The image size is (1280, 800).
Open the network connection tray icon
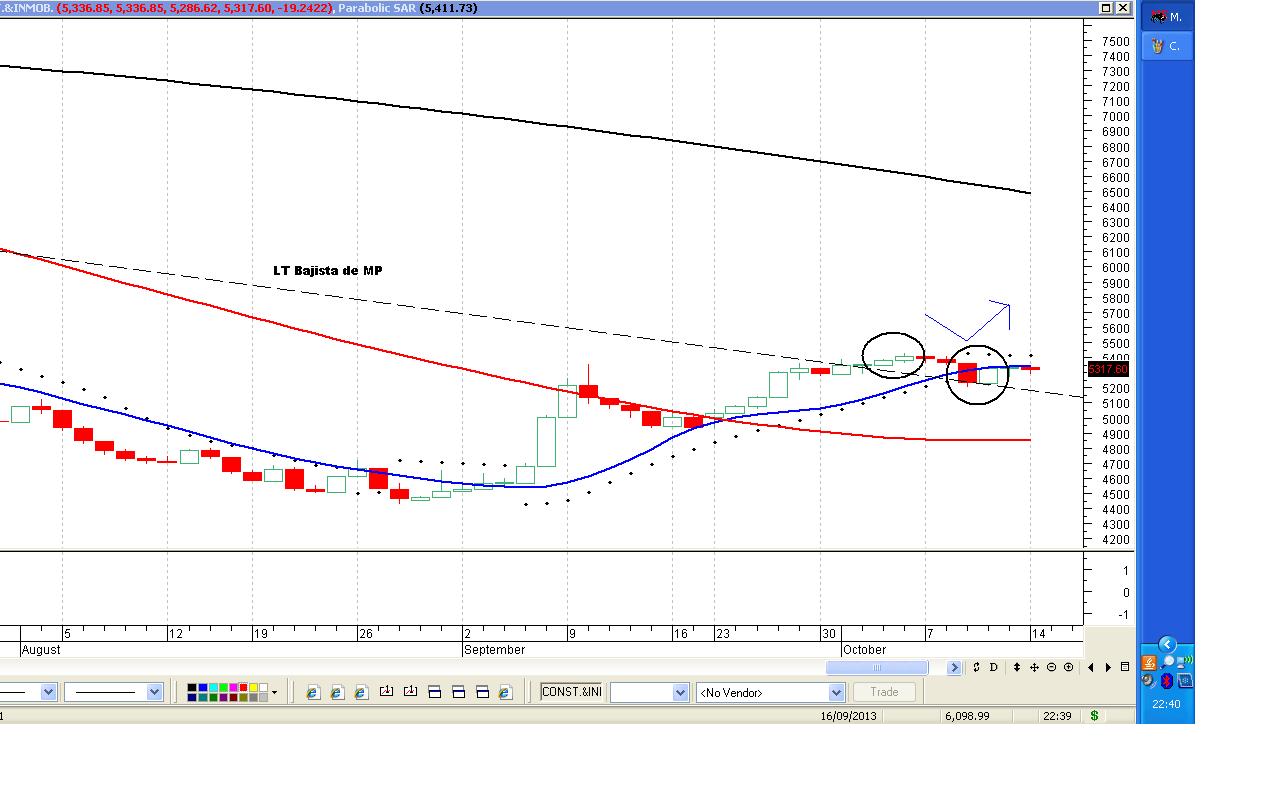click(1185, 662)
